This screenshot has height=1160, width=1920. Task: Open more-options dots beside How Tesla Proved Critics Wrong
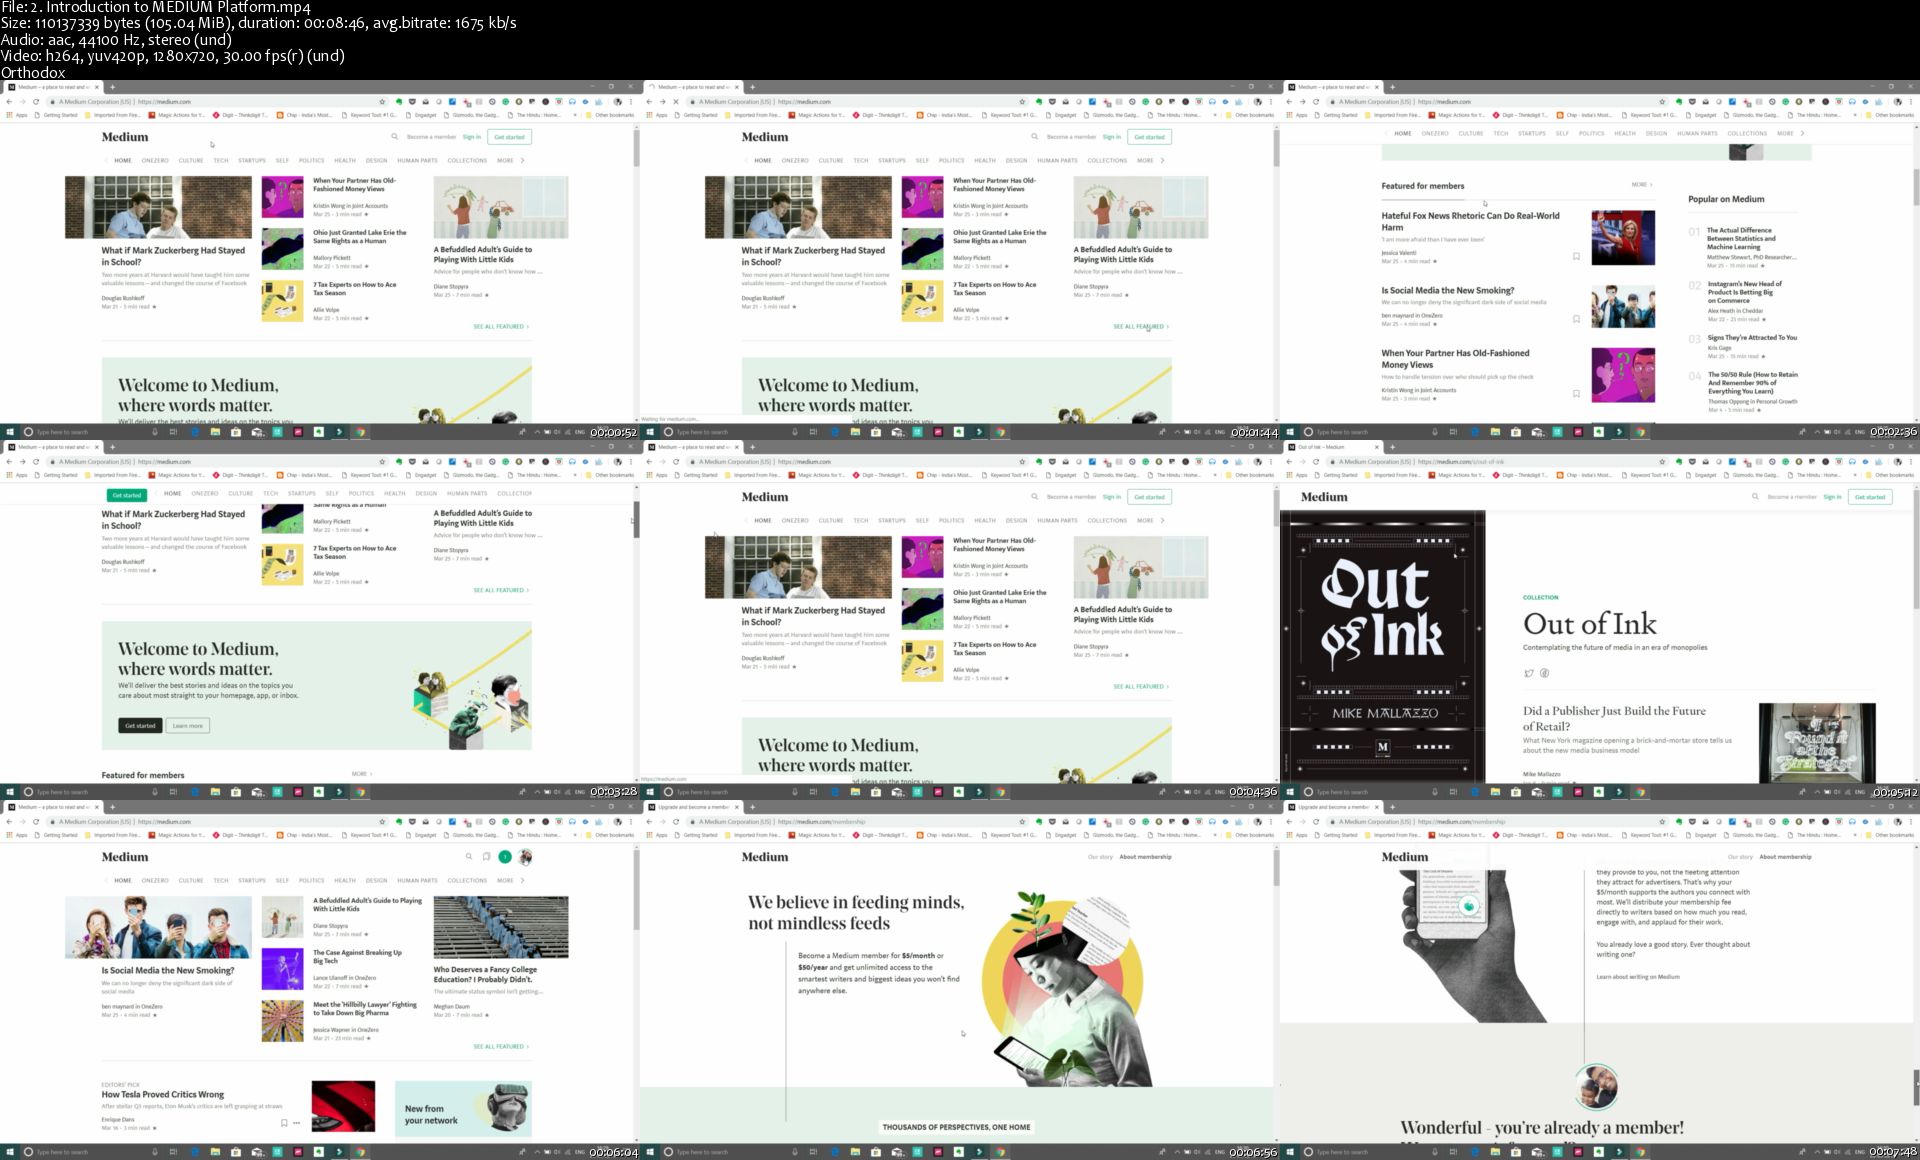point(296,1123)
